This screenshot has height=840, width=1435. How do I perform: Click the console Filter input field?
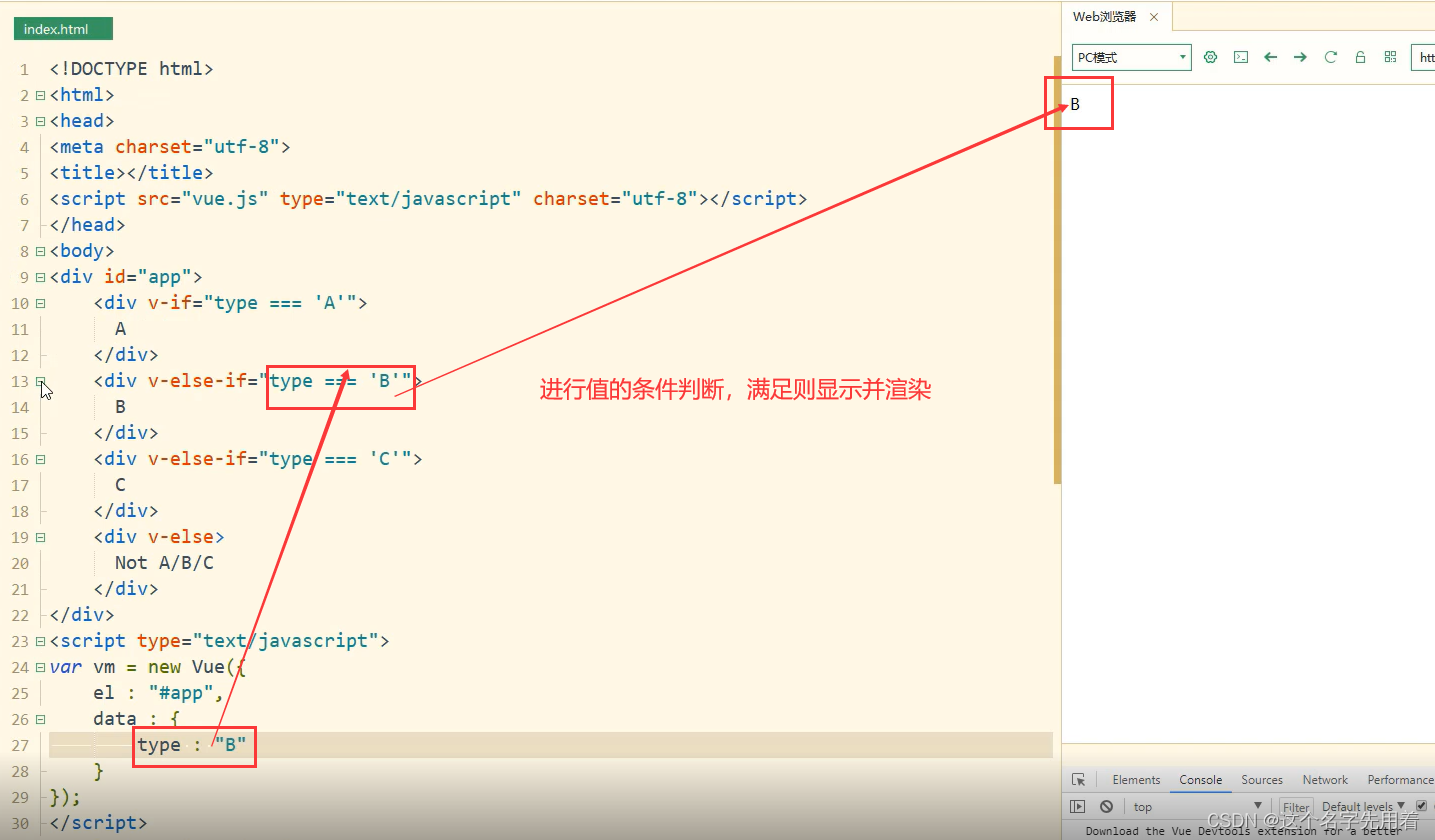[1296, 807]
